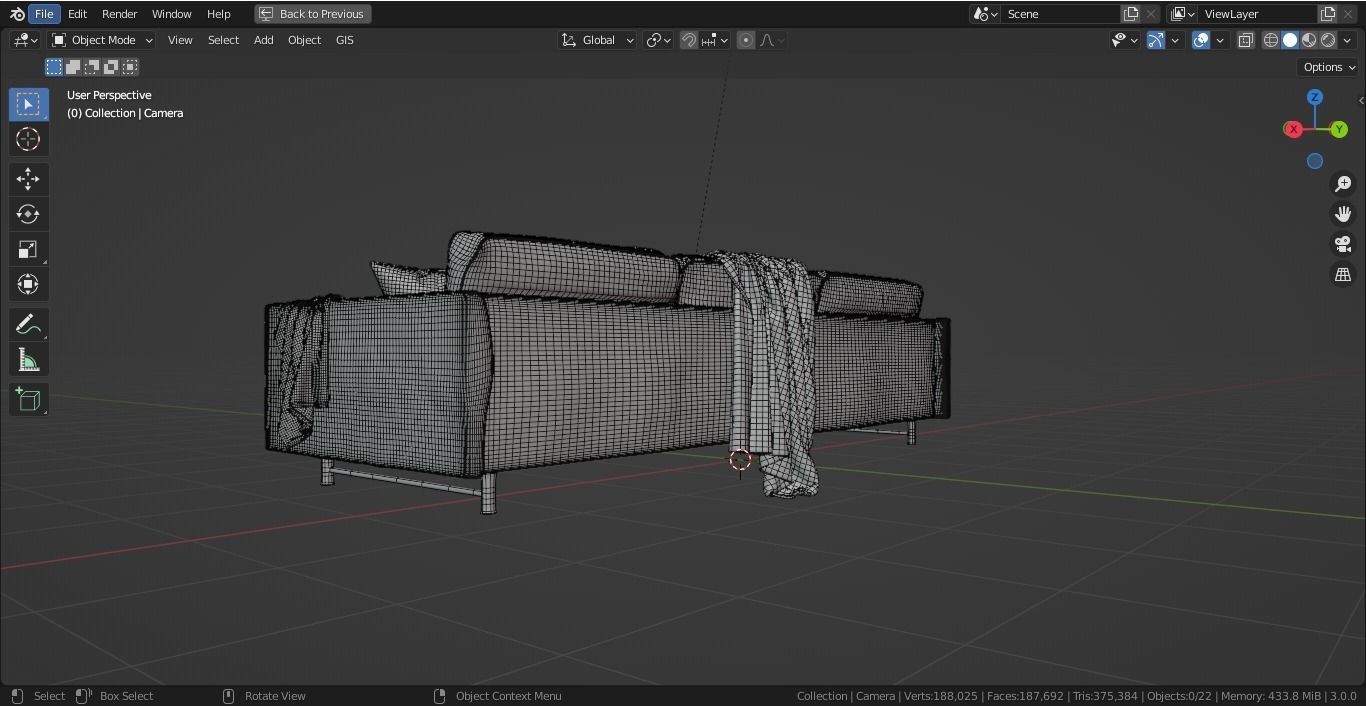Click the green Y axis gizmo ball
1366x706 pixels.
click(1339, 129)
